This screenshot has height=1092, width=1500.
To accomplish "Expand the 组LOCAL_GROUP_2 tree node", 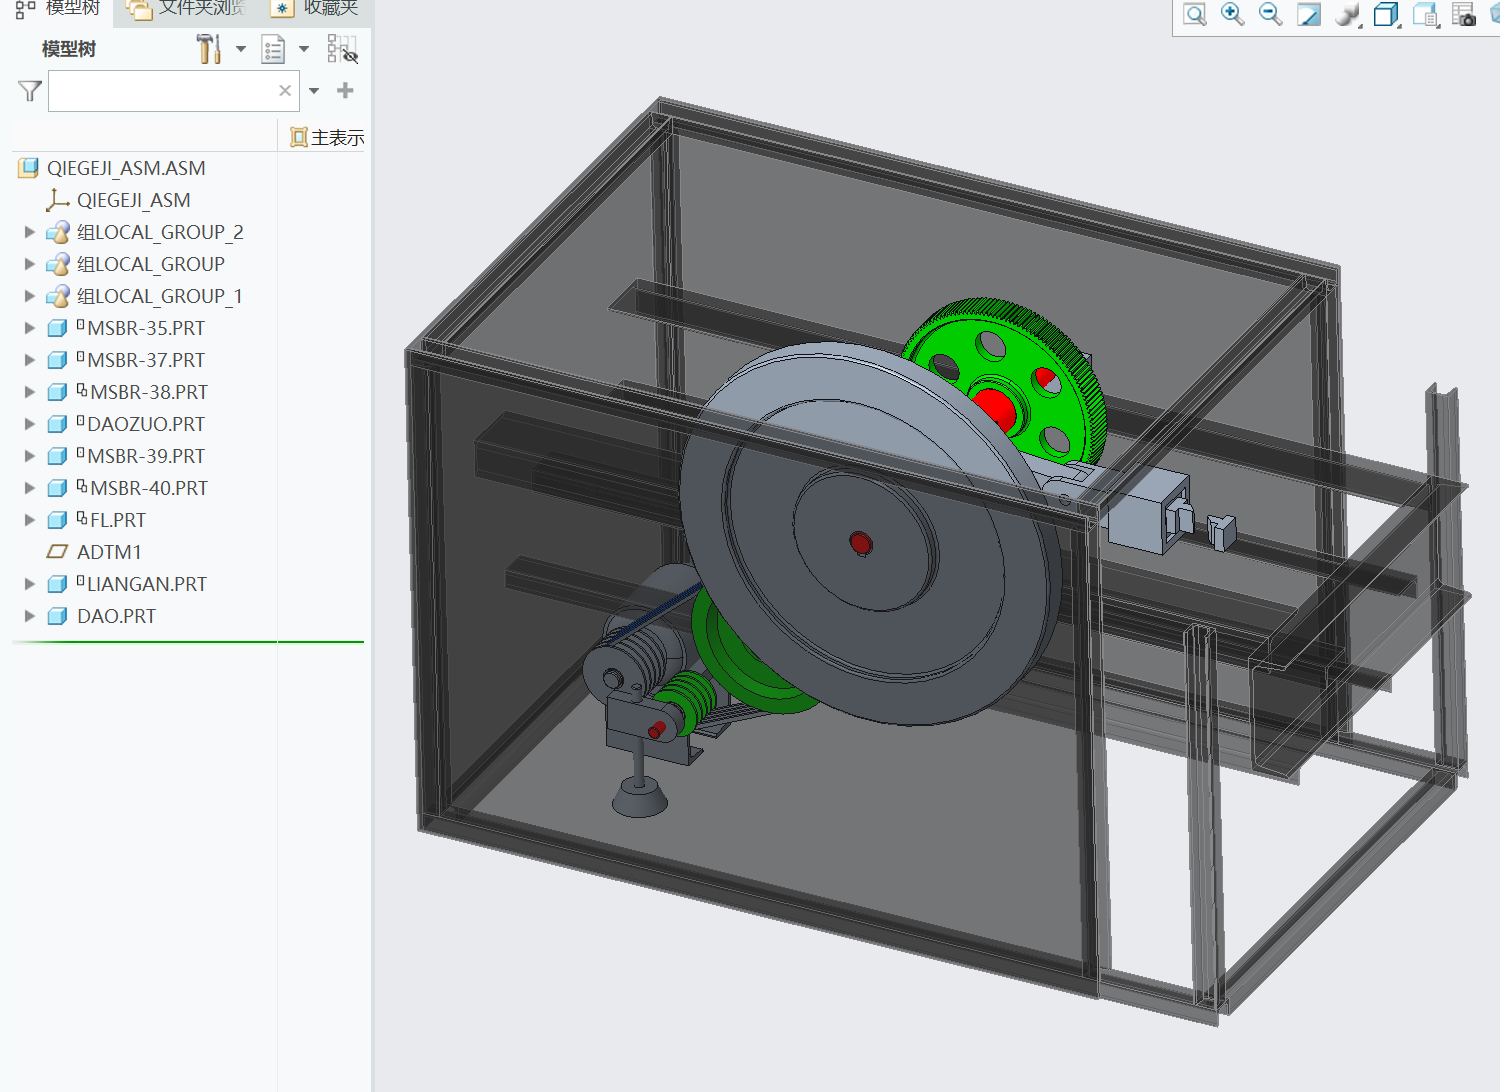I will tap(30, 232).
